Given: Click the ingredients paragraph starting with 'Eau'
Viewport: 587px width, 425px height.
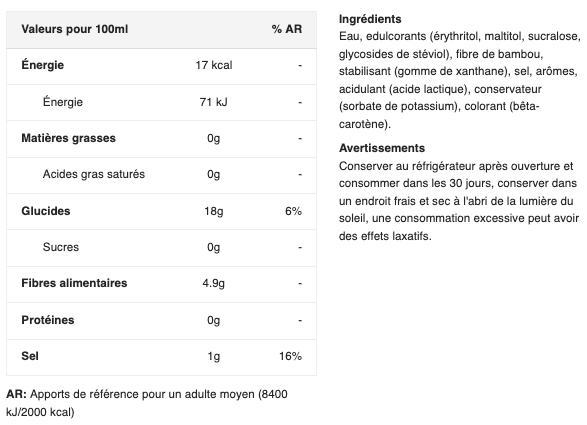Looking at the screenshot, I should (460, 80).
